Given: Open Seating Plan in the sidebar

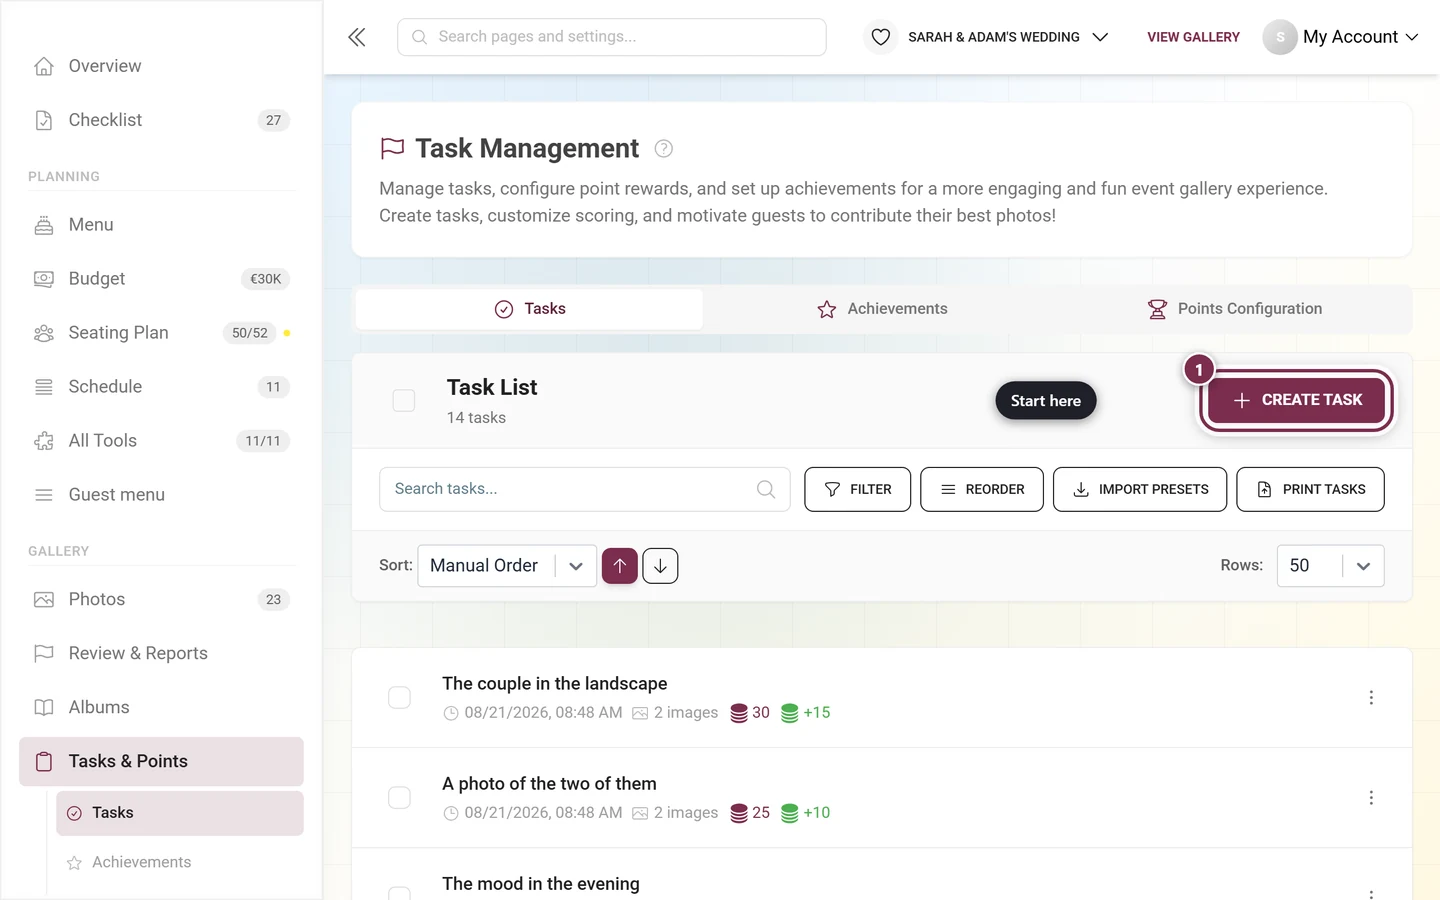Looking at the screenshot, I should point(161,333).
